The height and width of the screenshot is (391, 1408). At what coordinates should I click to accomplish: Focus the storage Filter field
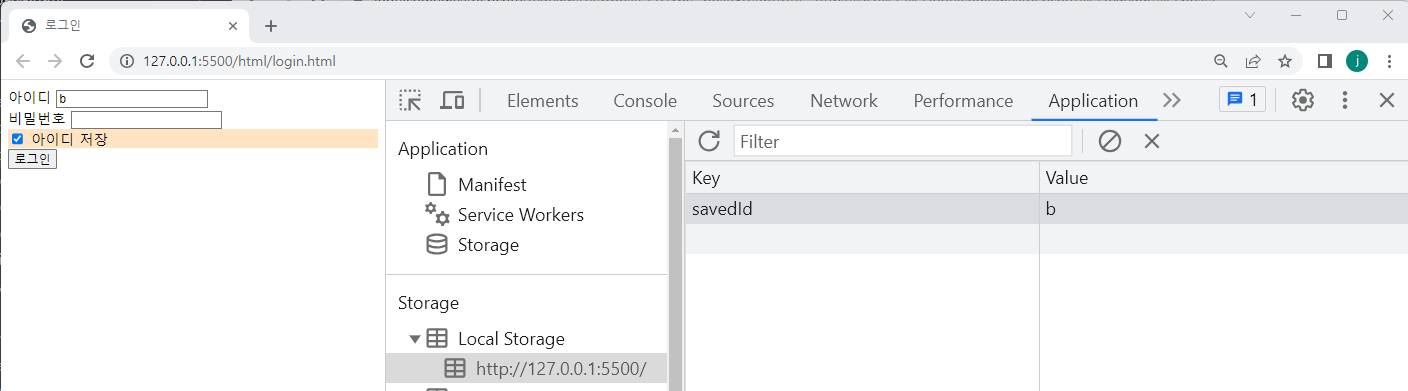[x=902, y=141]
